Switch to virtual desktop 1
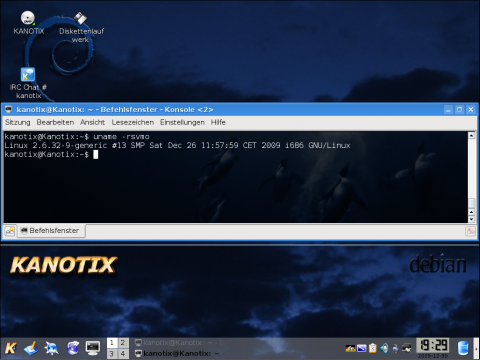The height and width of the screenshot is (360, 480). [112, 343]
